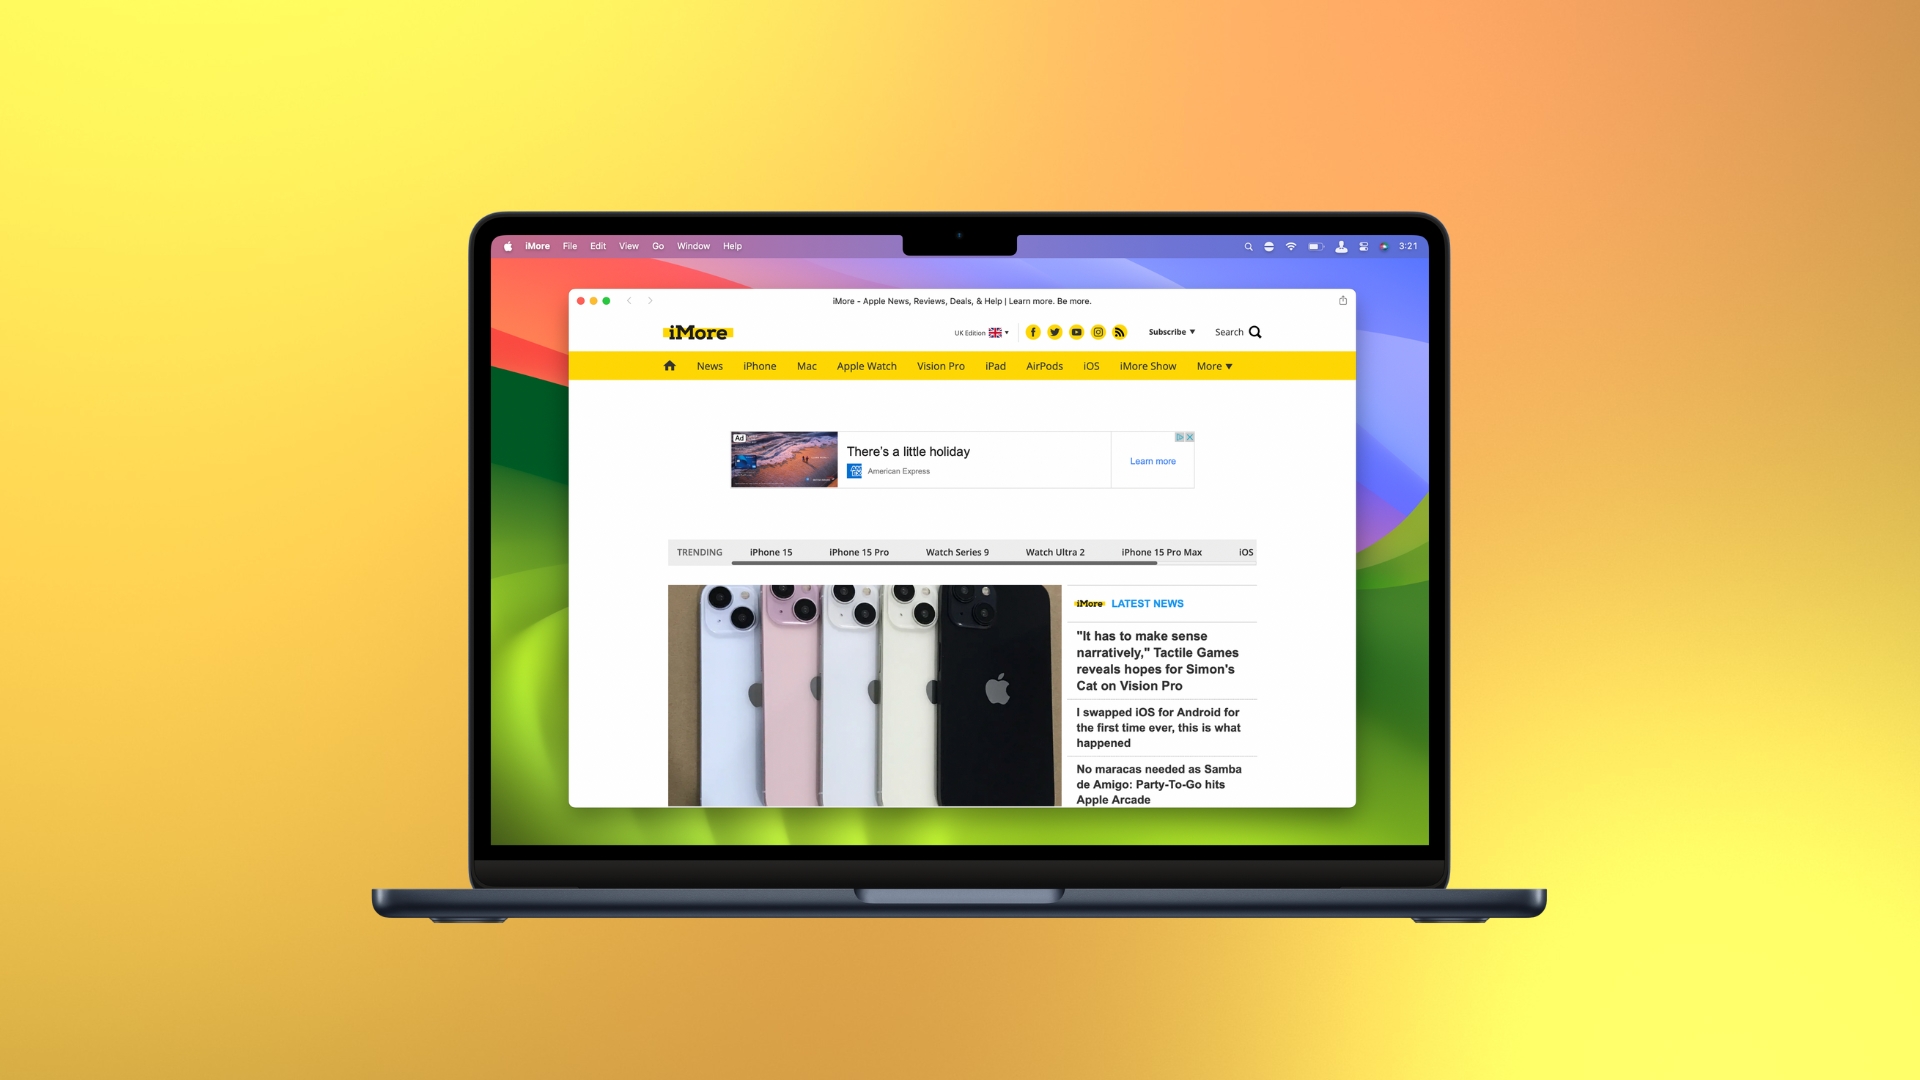
Task: Click the Facebook social icon
Action: click(1033, 332)
